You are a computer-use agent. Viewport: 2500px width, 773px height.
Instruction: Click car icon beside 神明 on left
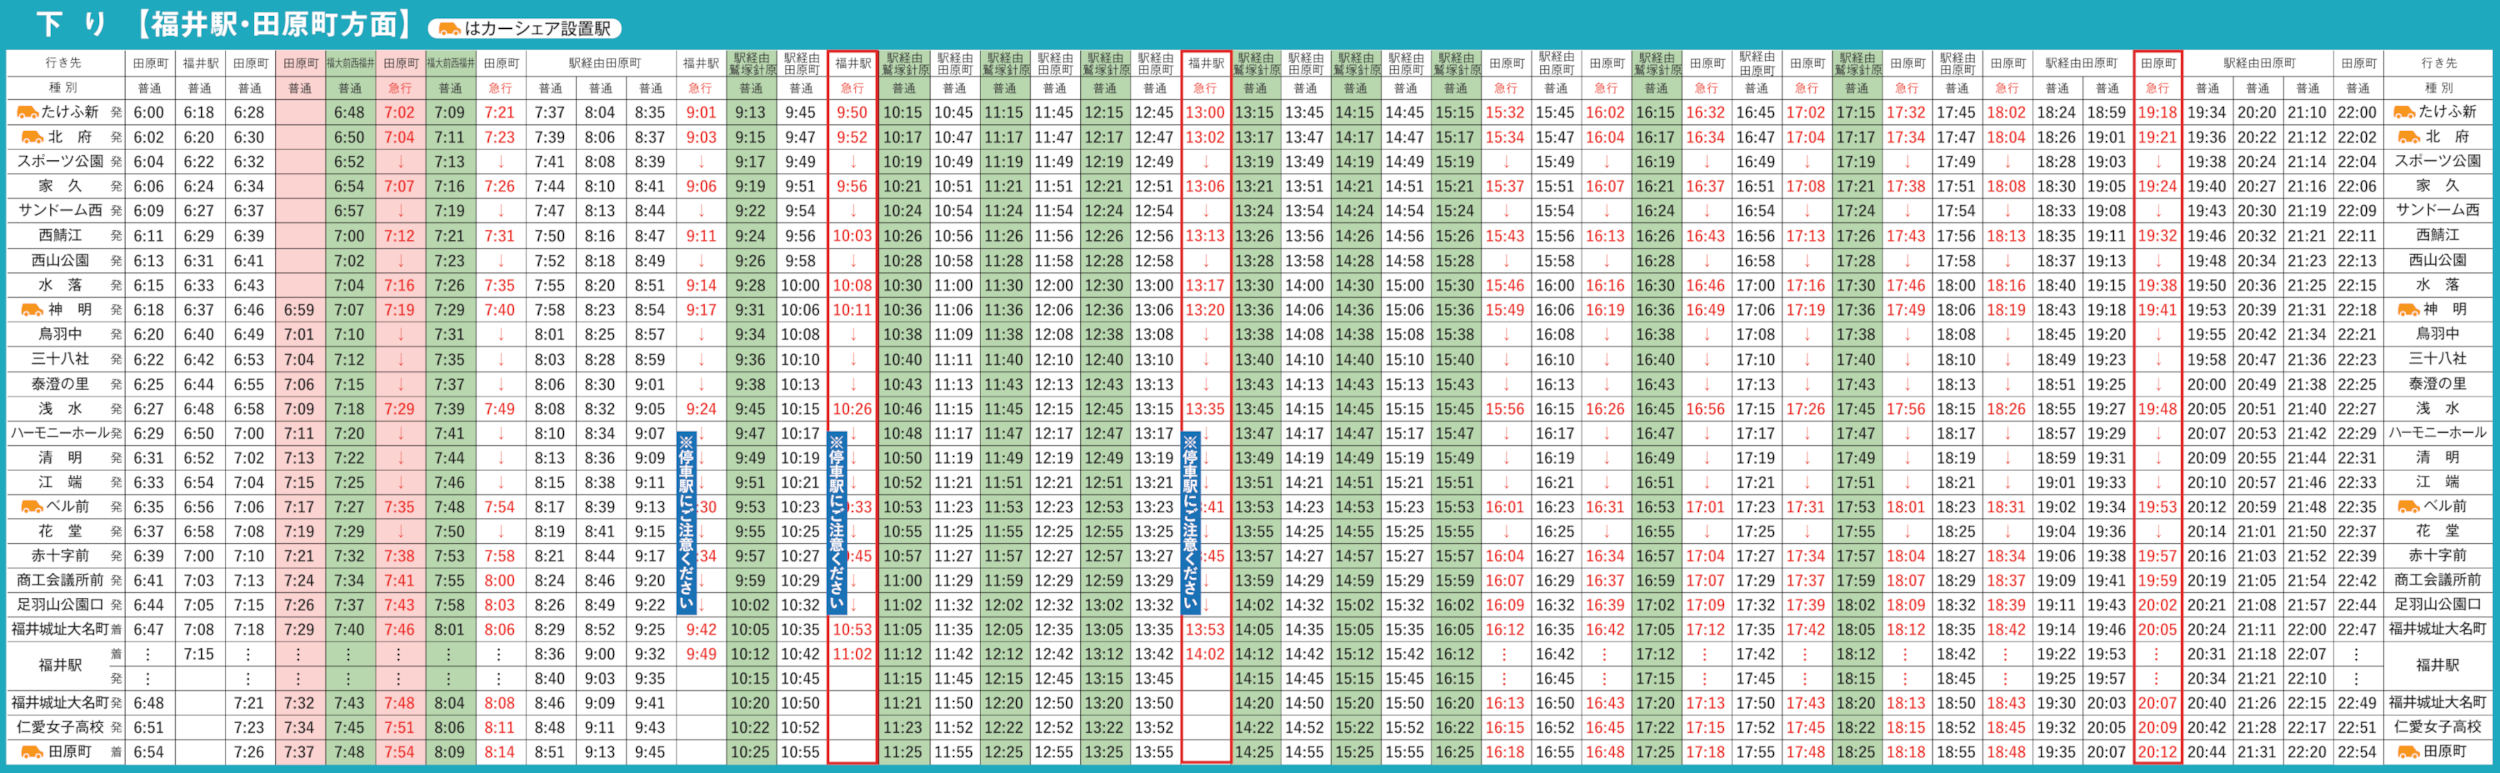tap(32, 310)
